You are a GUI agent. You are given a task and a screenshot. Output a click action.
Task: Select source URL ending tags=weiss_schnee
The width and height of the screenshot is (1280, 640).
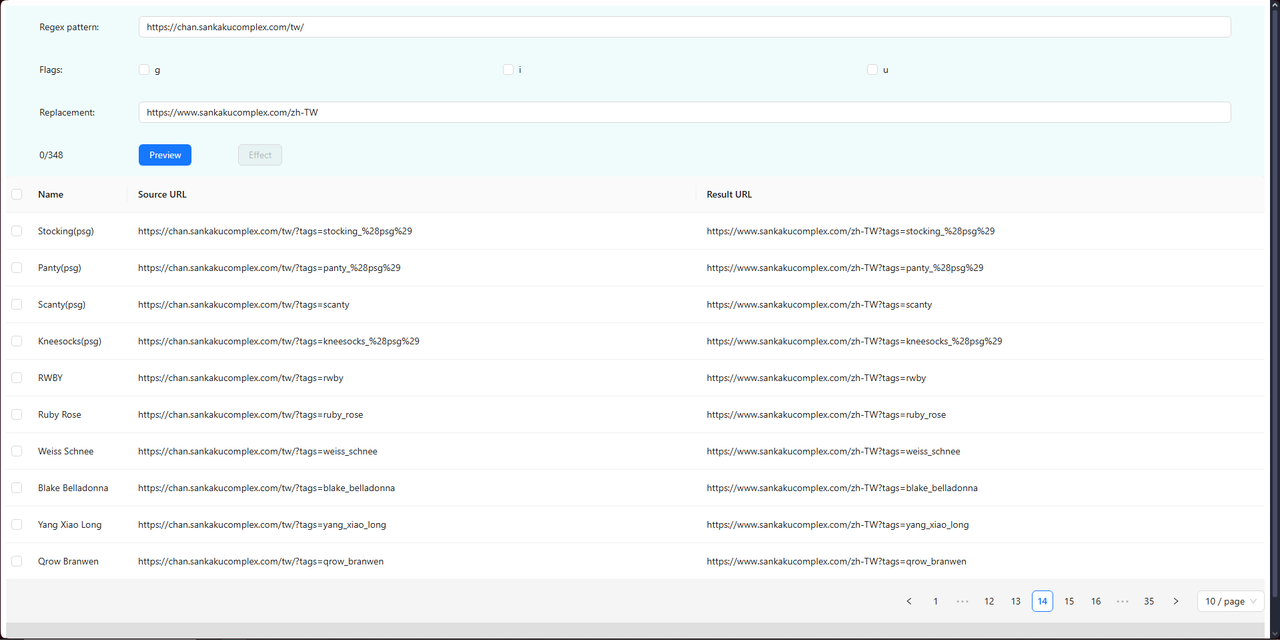coord(258,451)
